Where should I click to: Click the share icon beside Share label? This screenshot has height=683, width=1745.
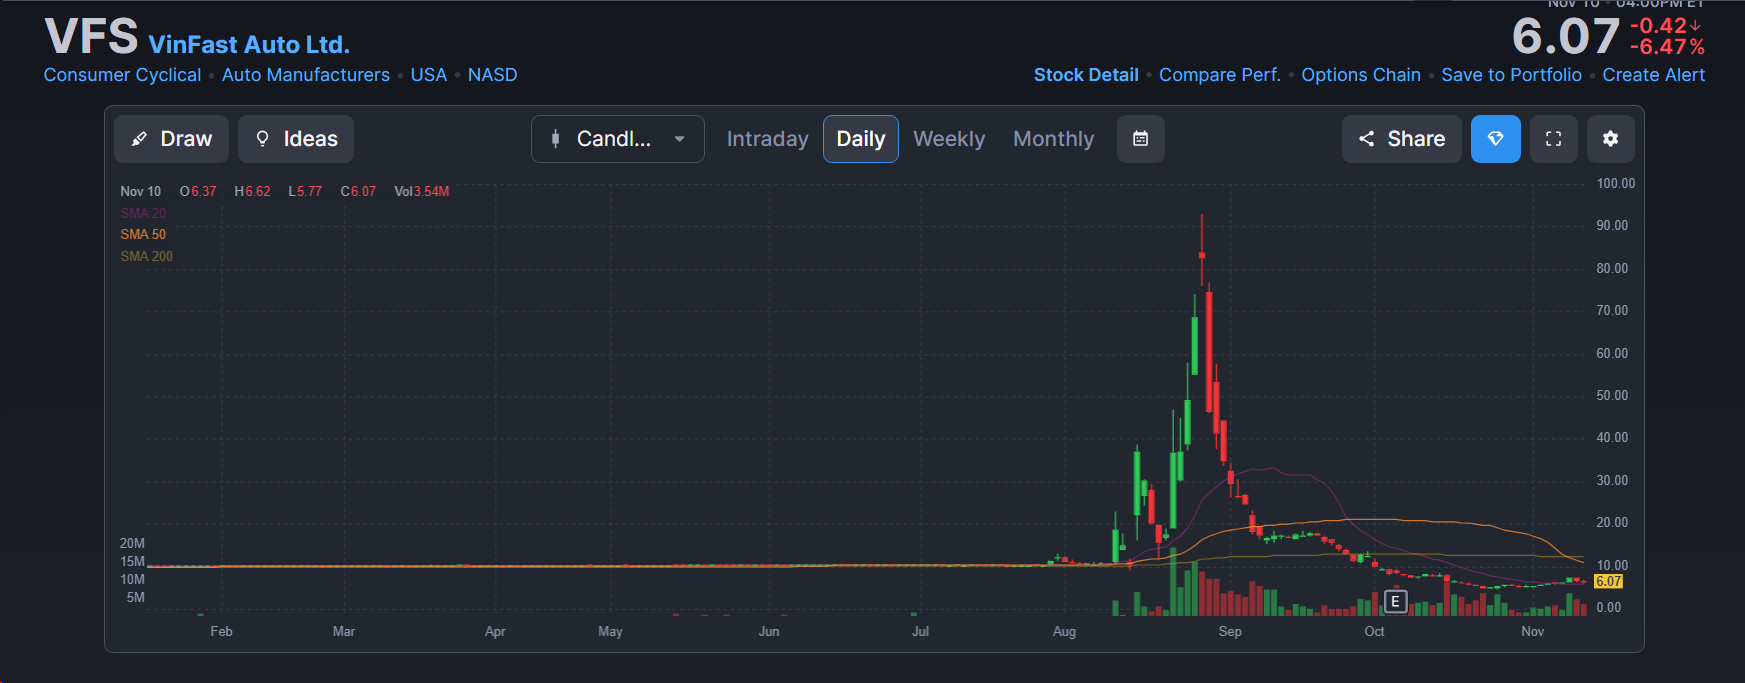1366,139
